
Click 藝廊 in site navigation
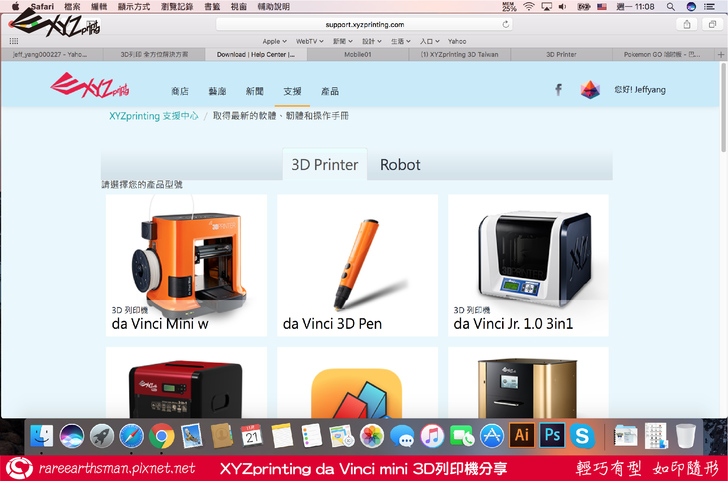click(x=217, y=91)
